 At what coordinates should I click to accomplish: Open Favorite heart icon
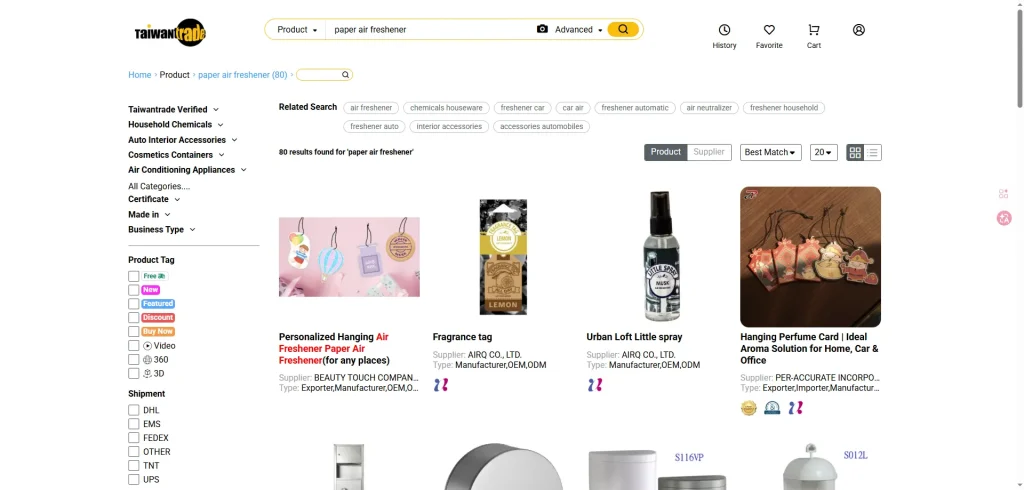(769, 30)
